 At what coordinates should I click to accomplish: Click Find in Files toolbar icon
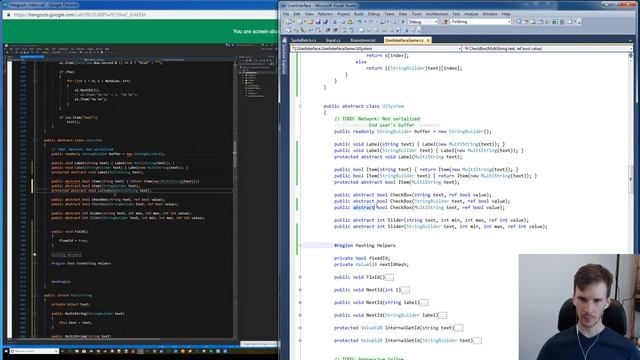[445, 22]
